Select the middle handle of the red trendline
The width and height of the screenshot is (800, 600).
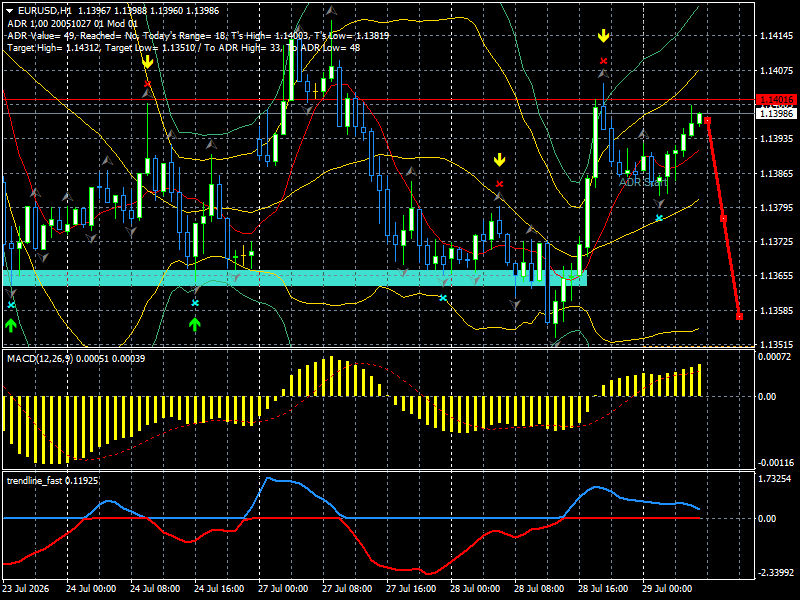click(723, 218)
